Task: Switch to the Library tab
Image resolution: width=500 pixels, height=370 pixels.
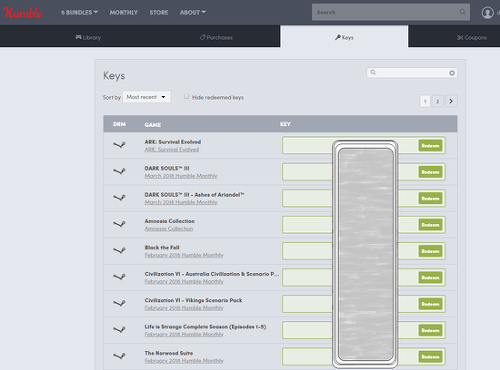Action: coord(88,37)
